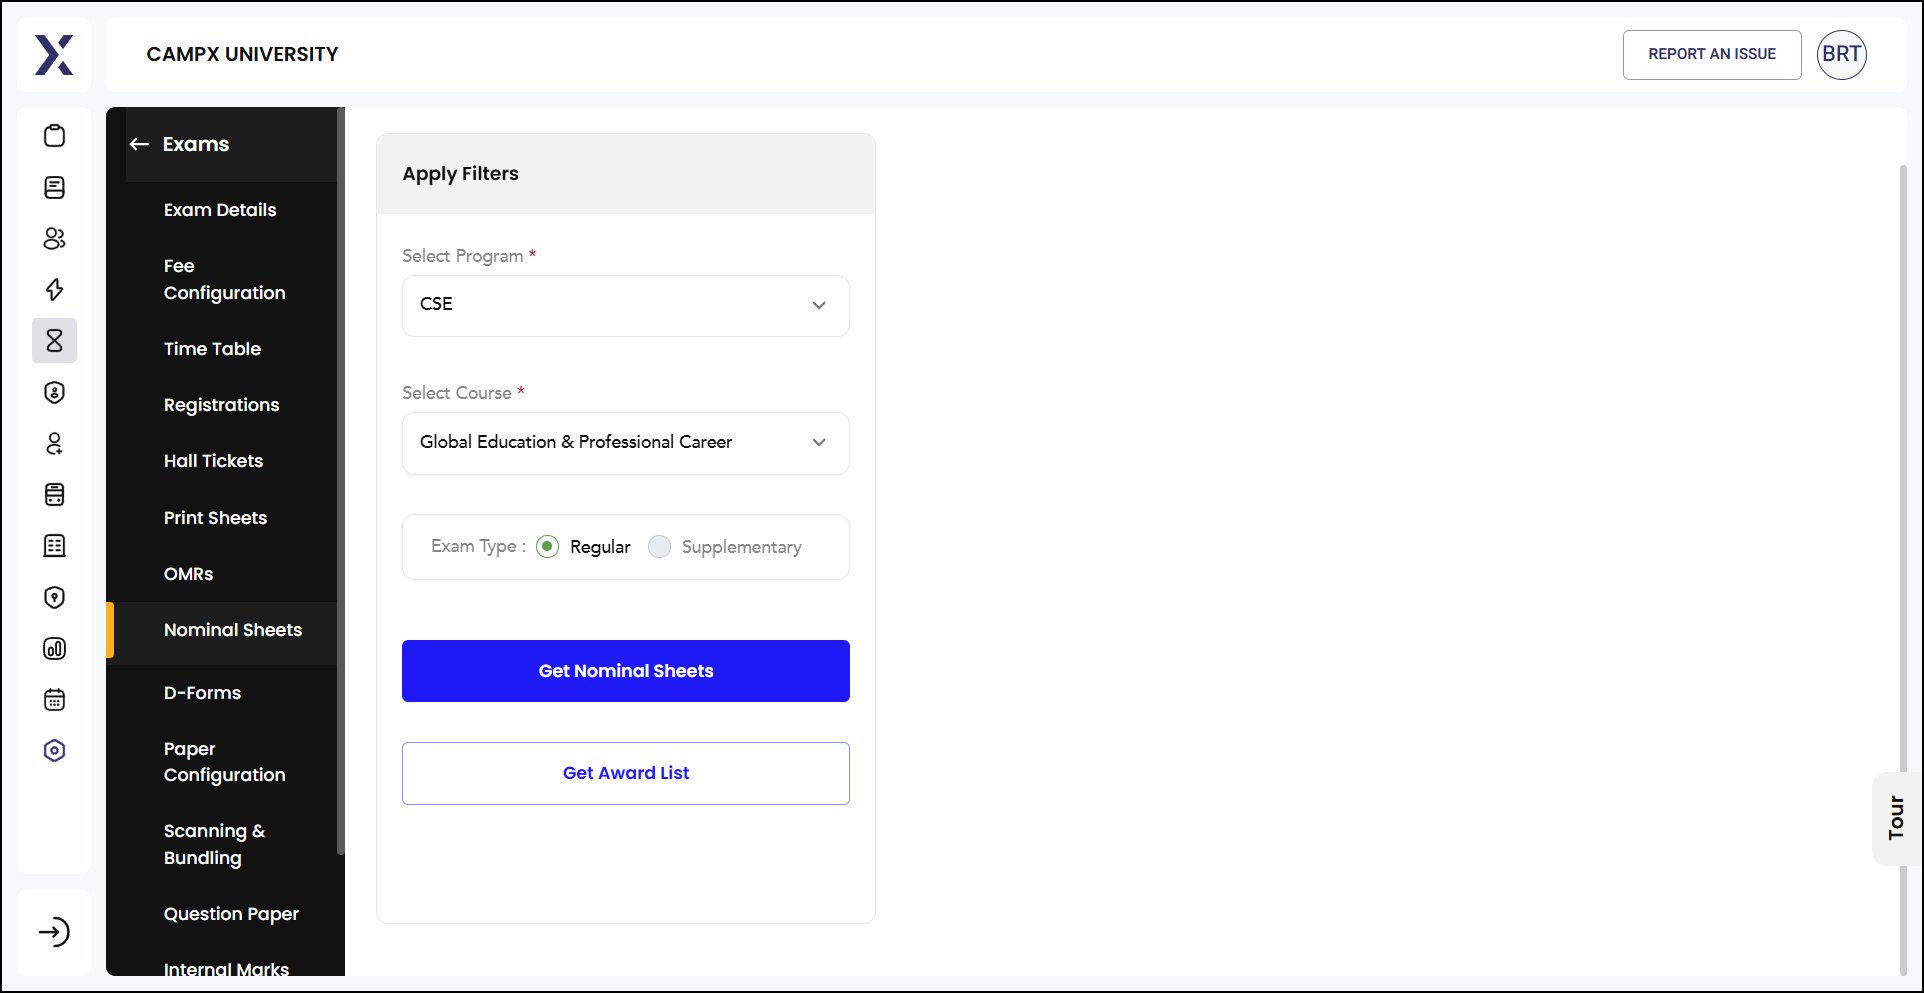Go to Time Table menu item
Image resolution: width=1924 pixels, height=993 pixels.
coord(212,349)
